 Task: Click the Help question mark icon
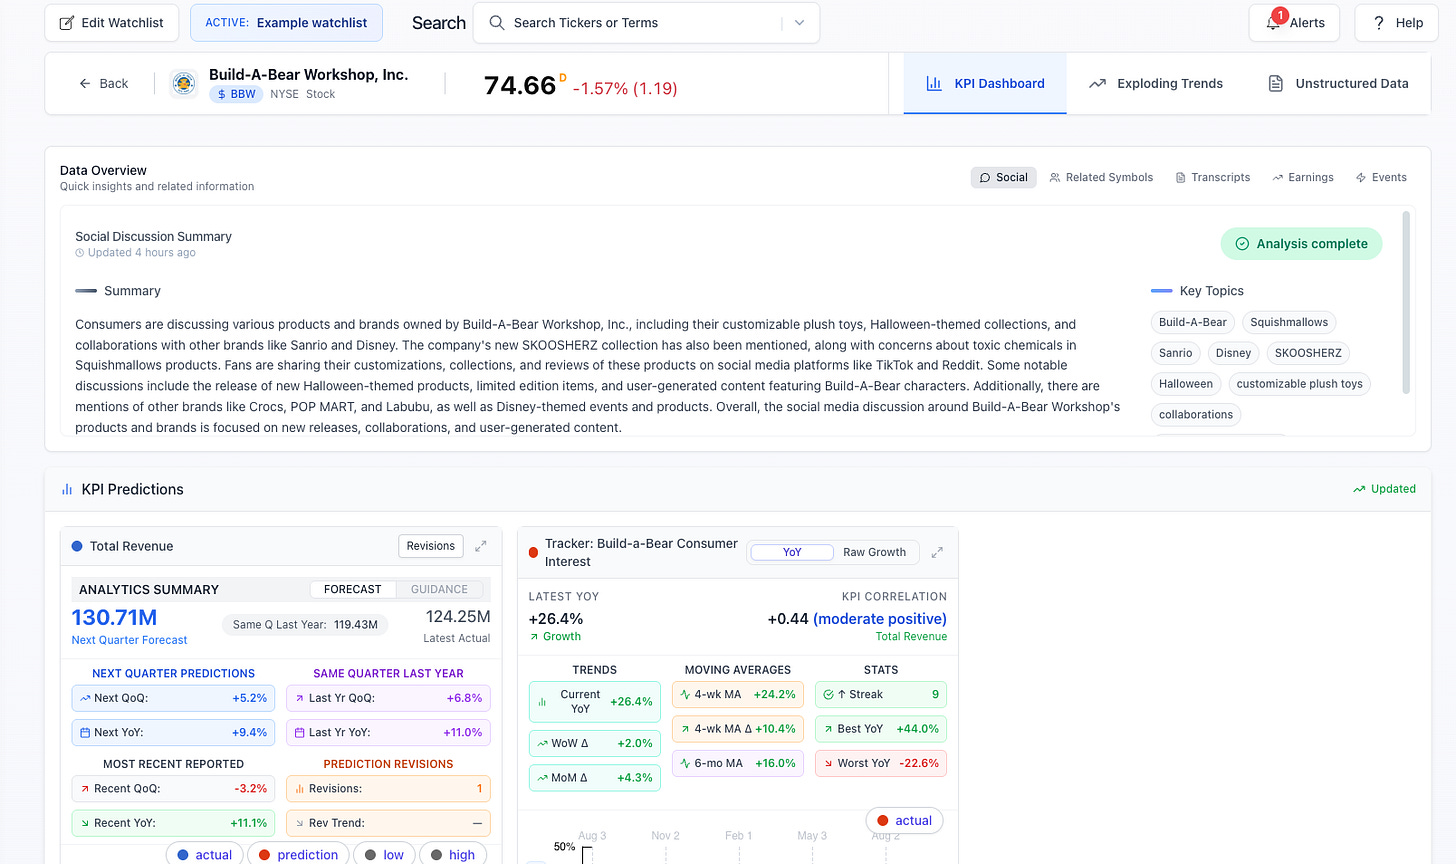[1379, 23]
